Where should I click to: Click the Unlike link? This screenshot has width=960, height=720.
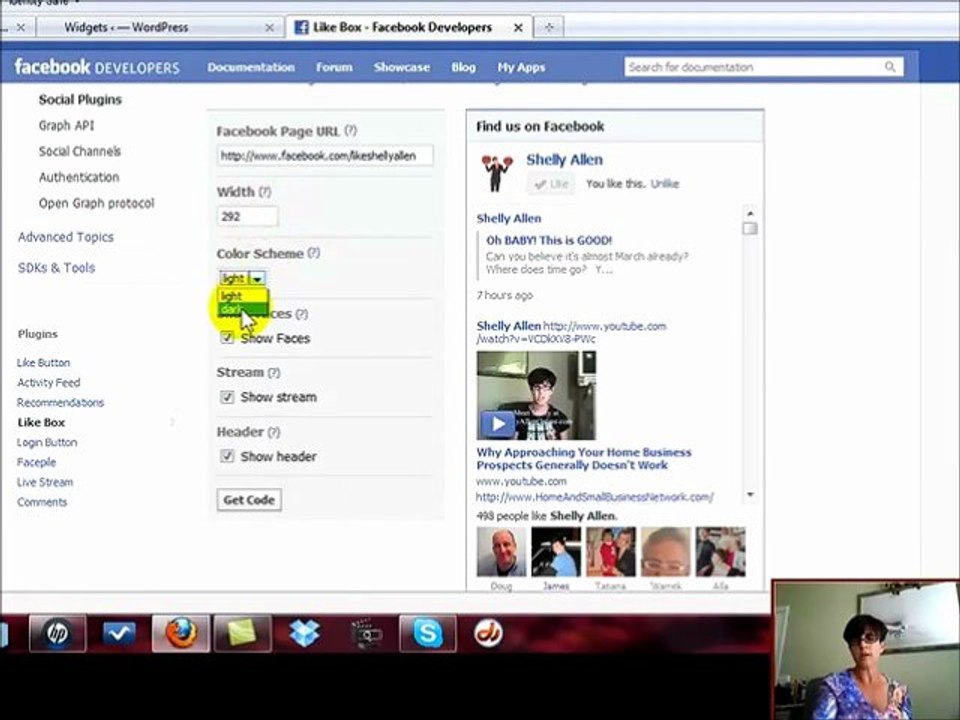click(664, 184)
